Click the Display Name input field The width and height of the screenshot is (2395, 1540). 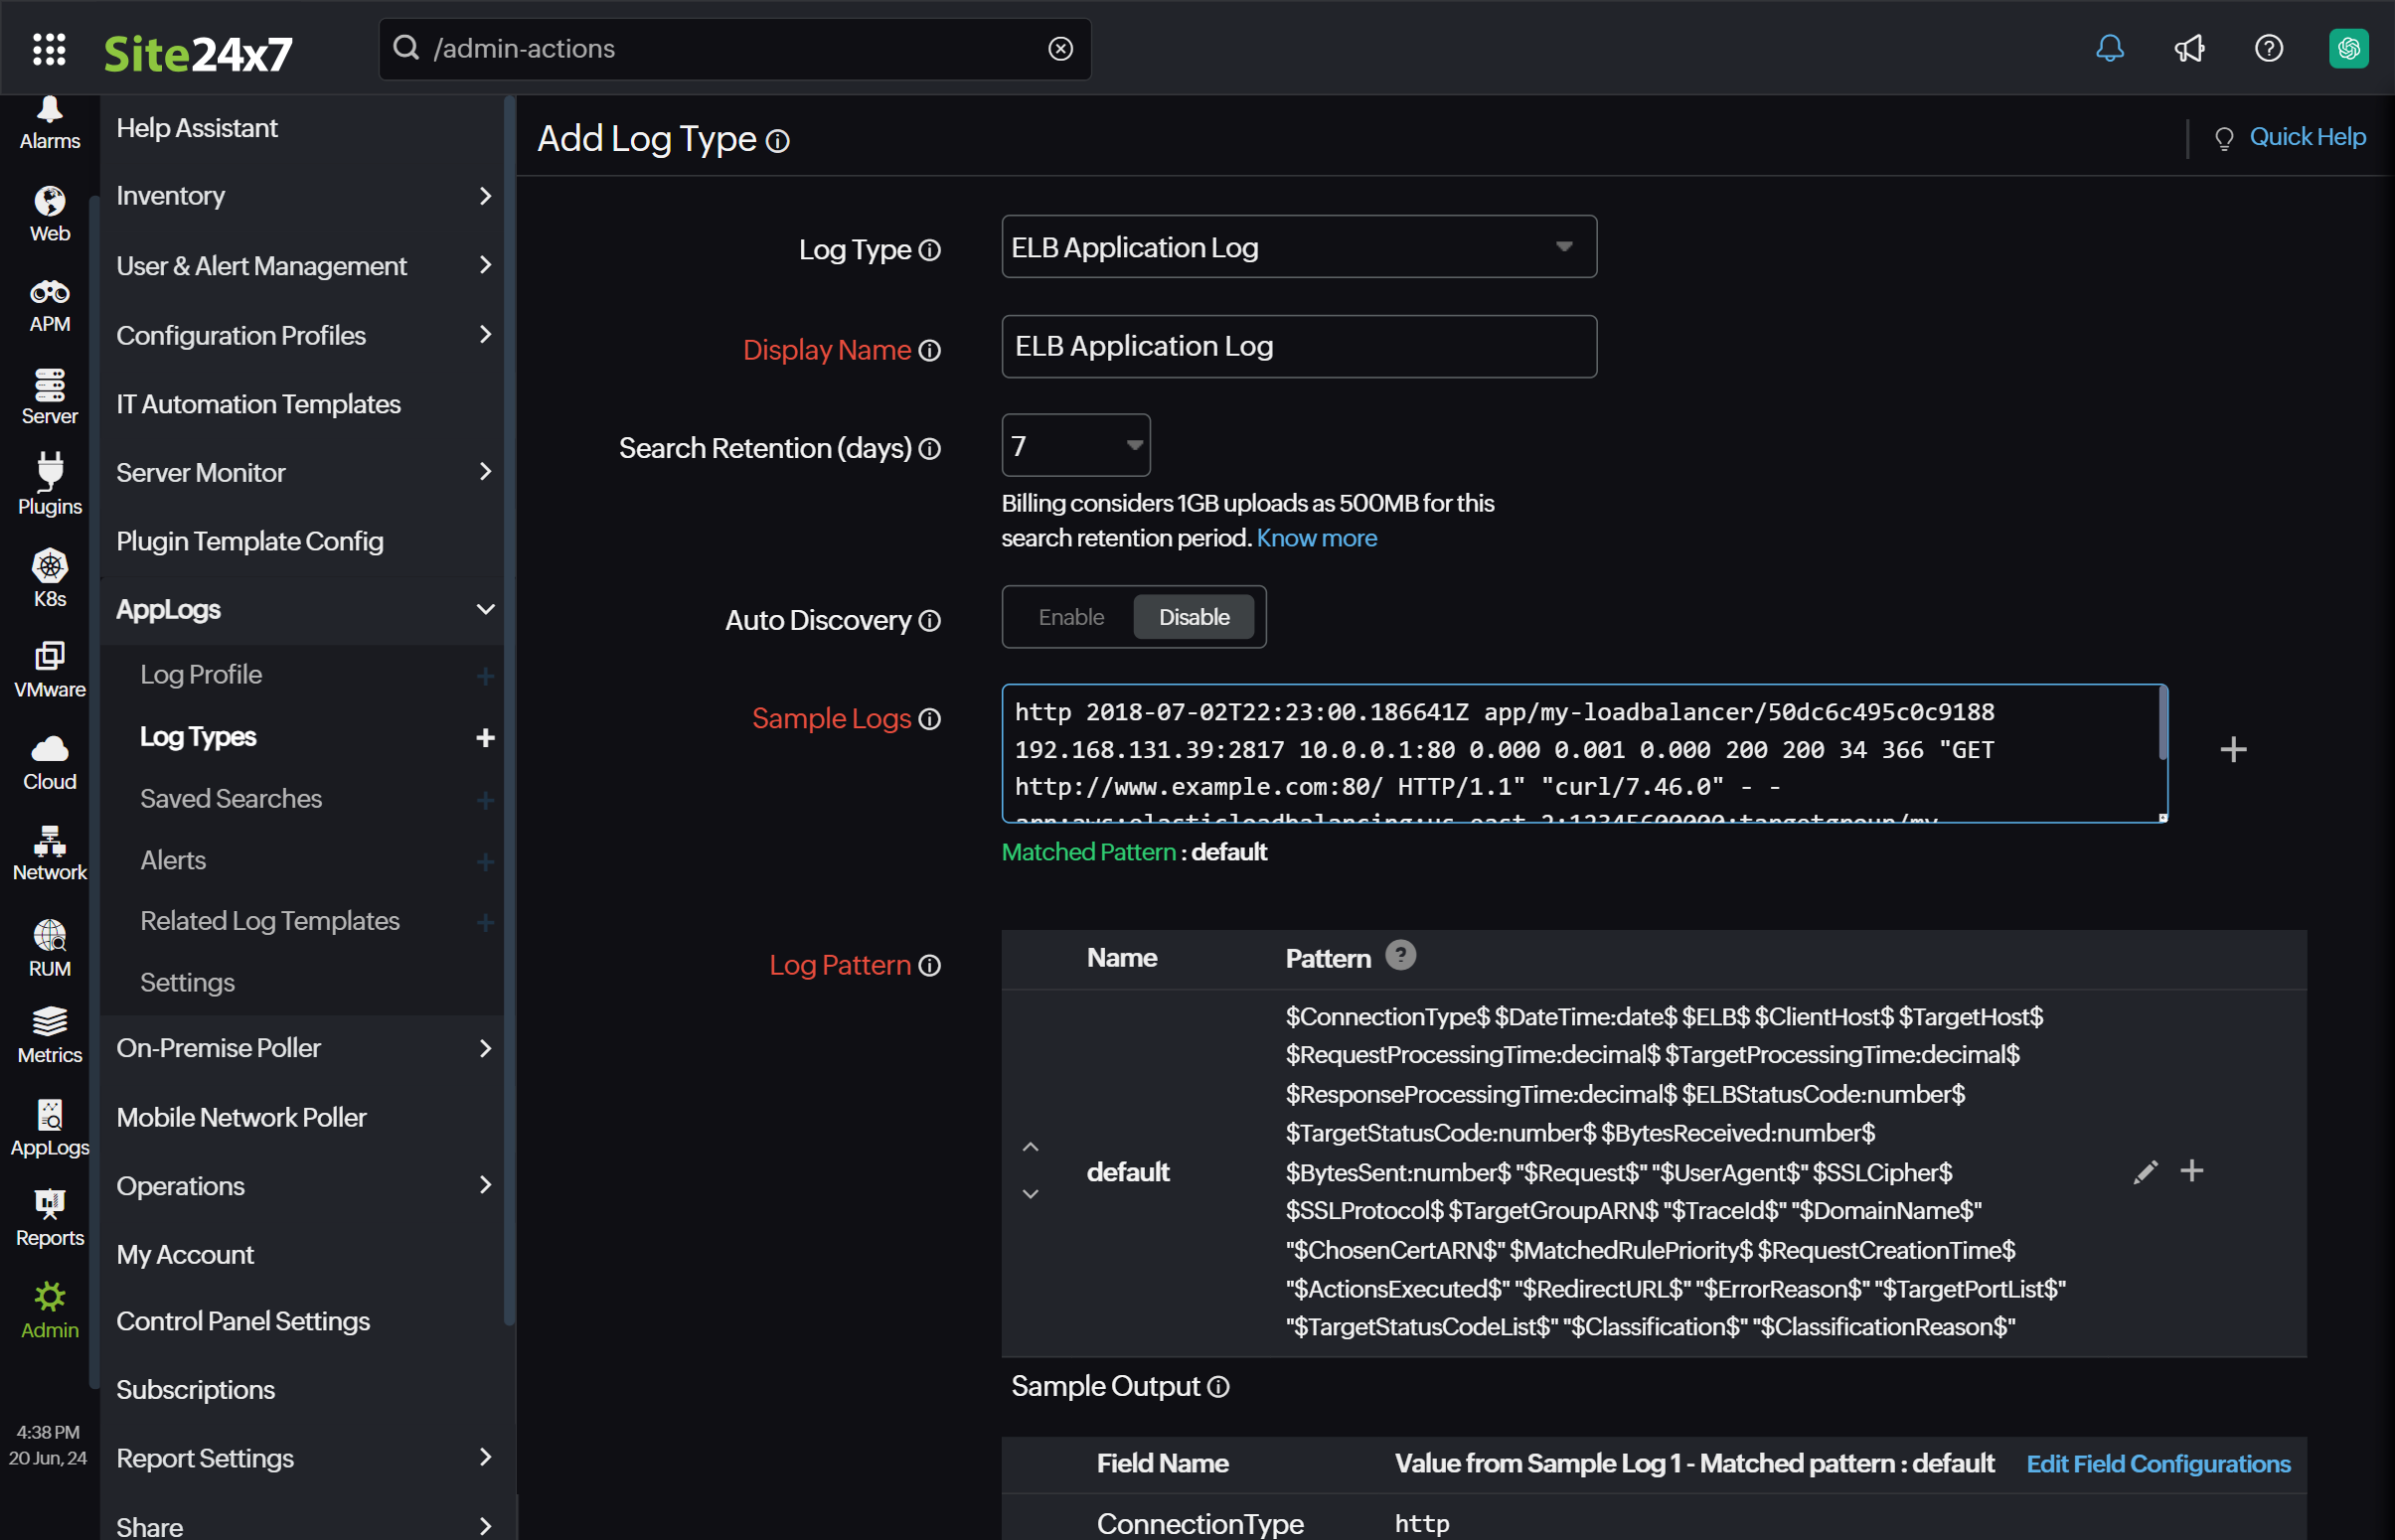1298,347
